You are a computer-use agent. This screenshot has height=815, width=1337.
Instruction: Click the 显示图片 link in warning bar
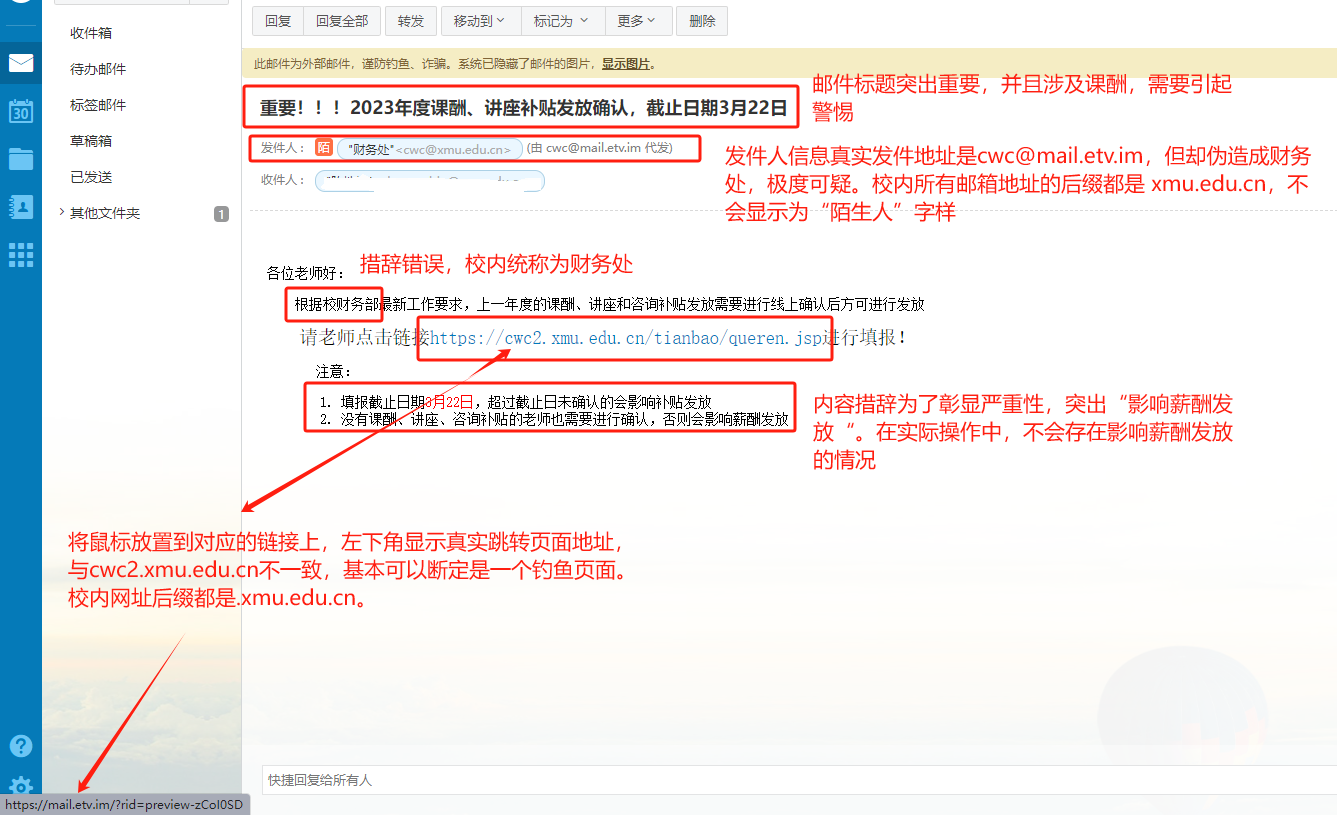pos(626,64)
